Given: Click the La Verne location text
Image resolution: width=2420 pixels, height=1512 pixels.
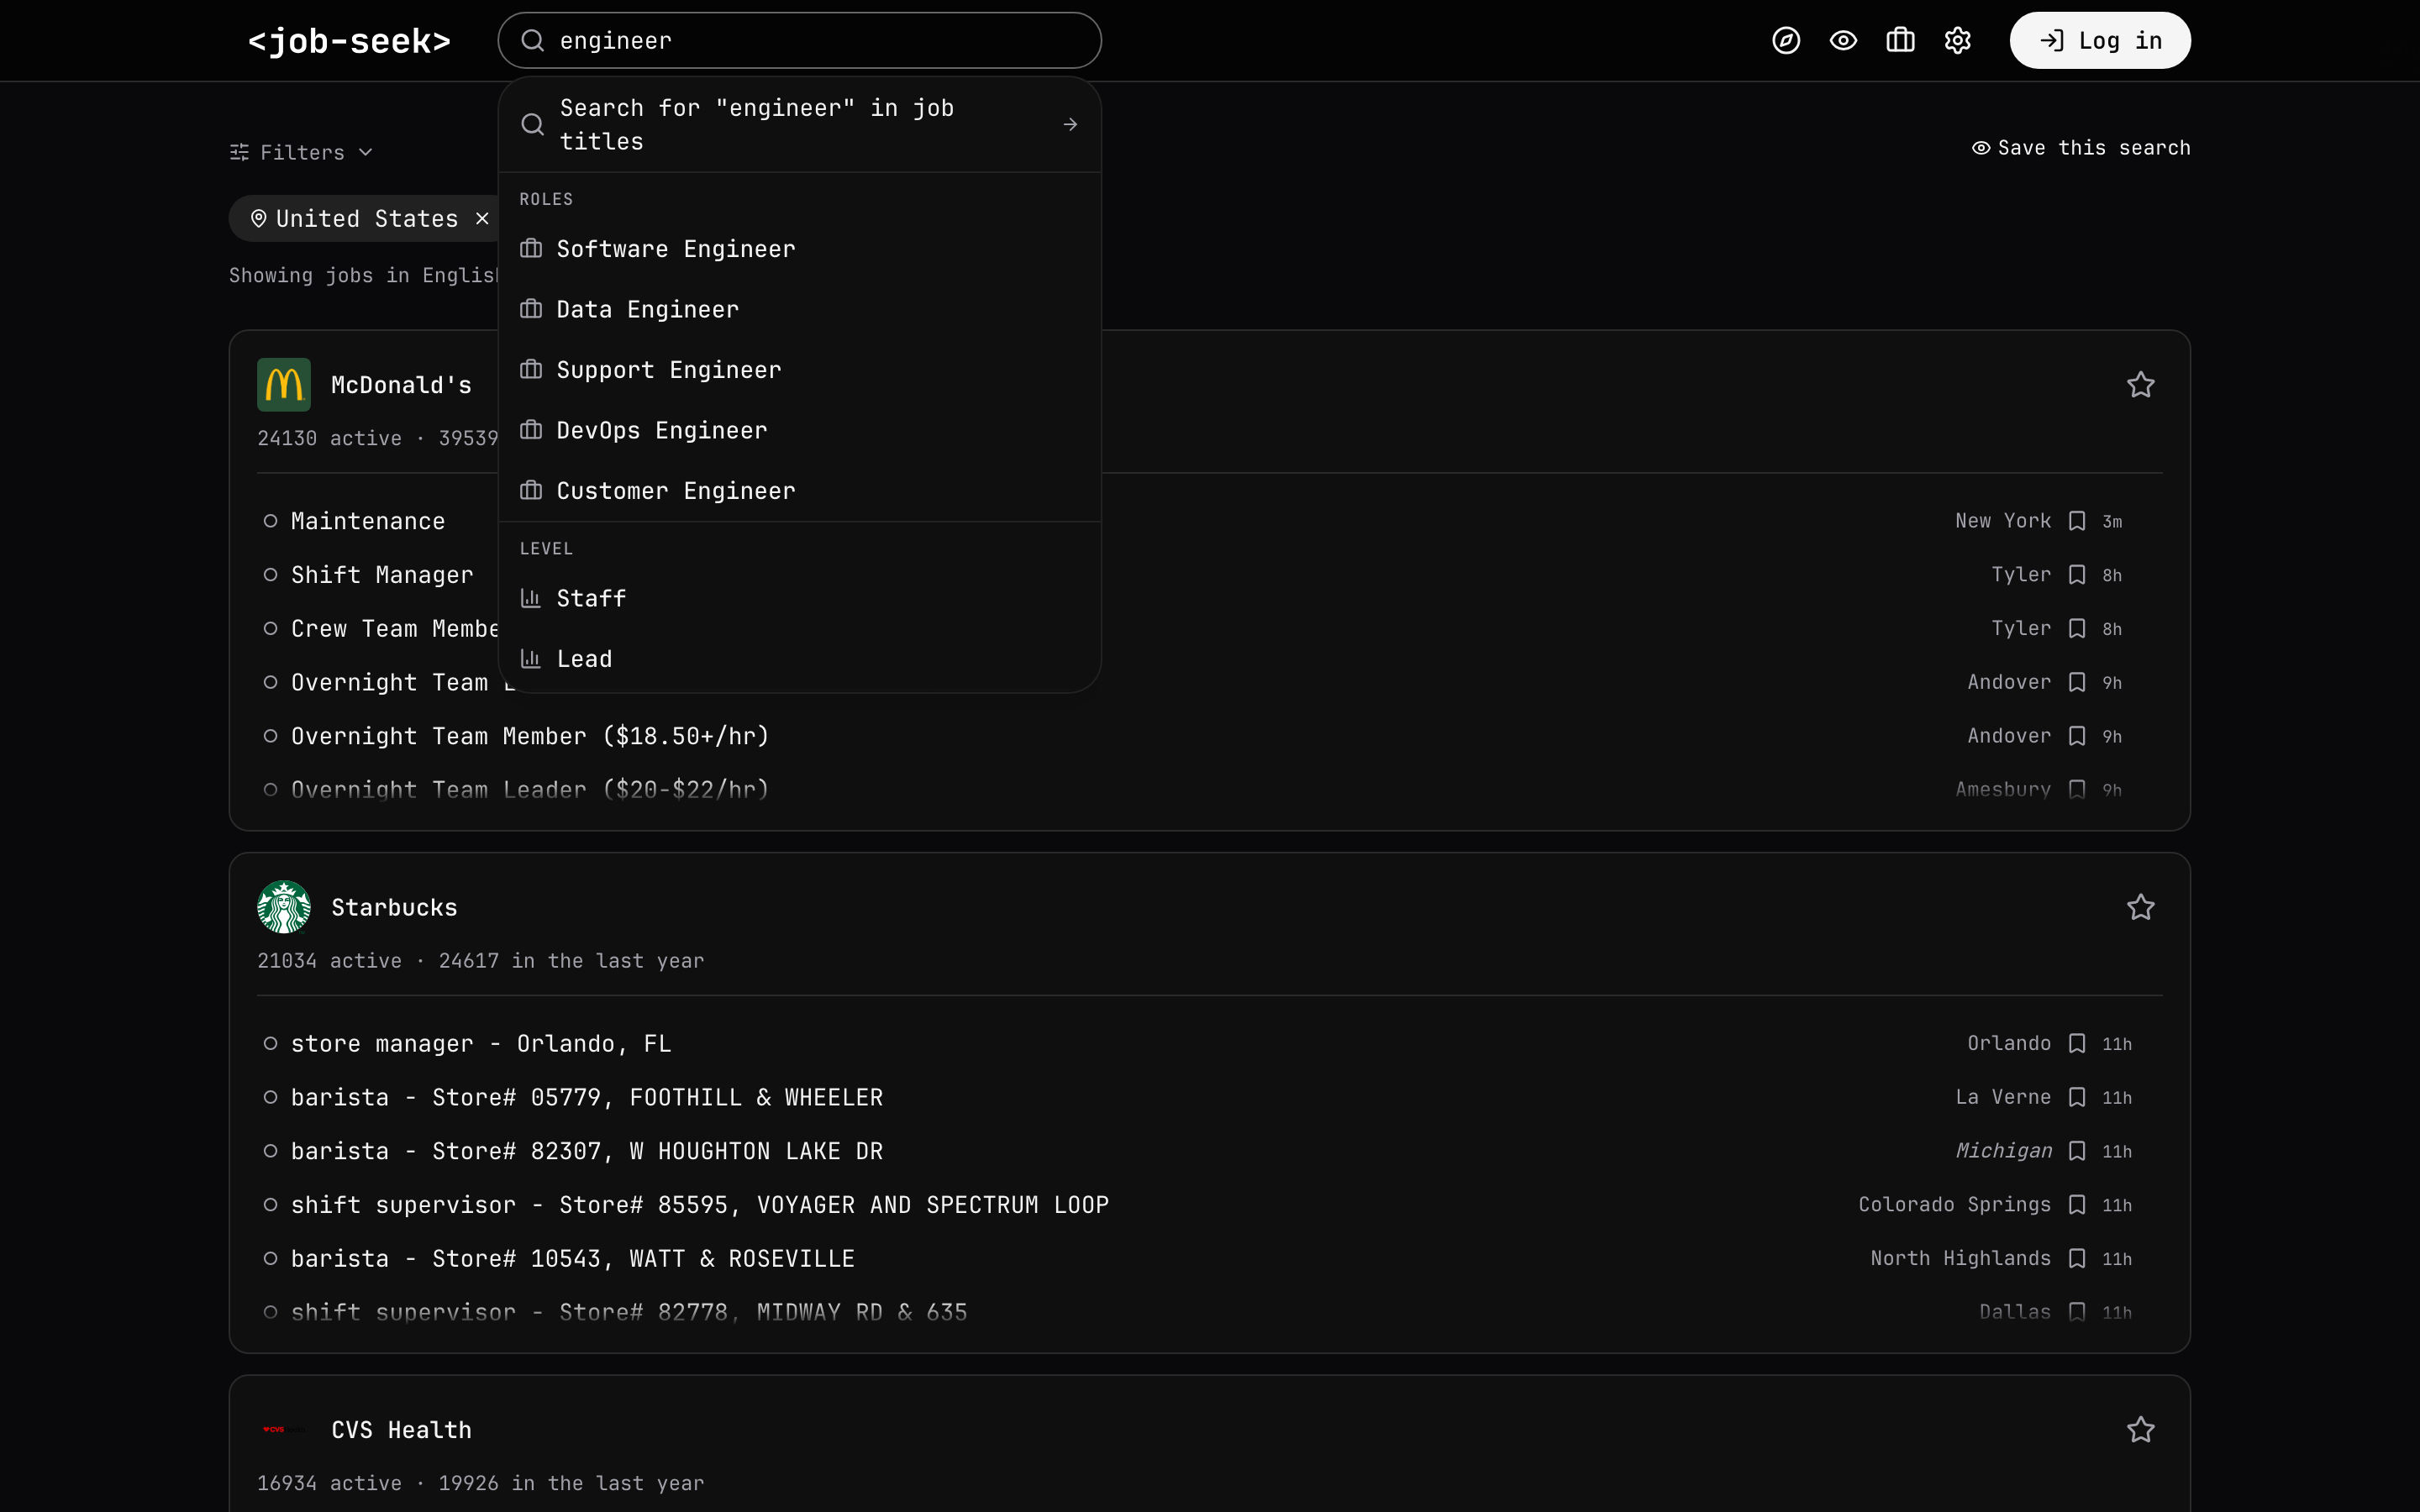Looking at the screenshot, I should tap(2003, 1098).
